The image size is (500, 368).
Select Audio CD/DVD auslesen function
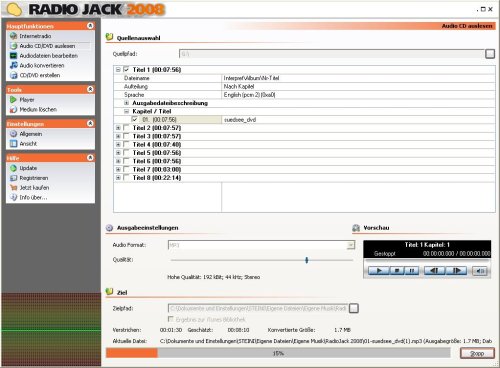47,46
